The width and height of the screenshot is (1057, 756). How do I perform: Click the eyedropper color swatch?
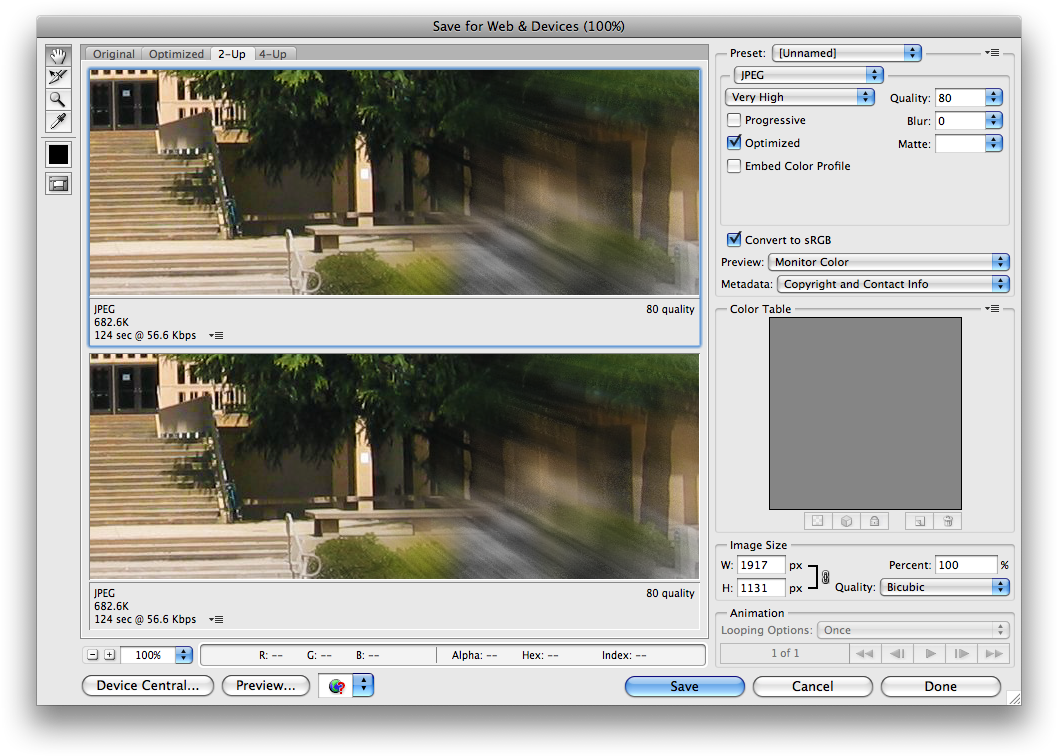58,153
